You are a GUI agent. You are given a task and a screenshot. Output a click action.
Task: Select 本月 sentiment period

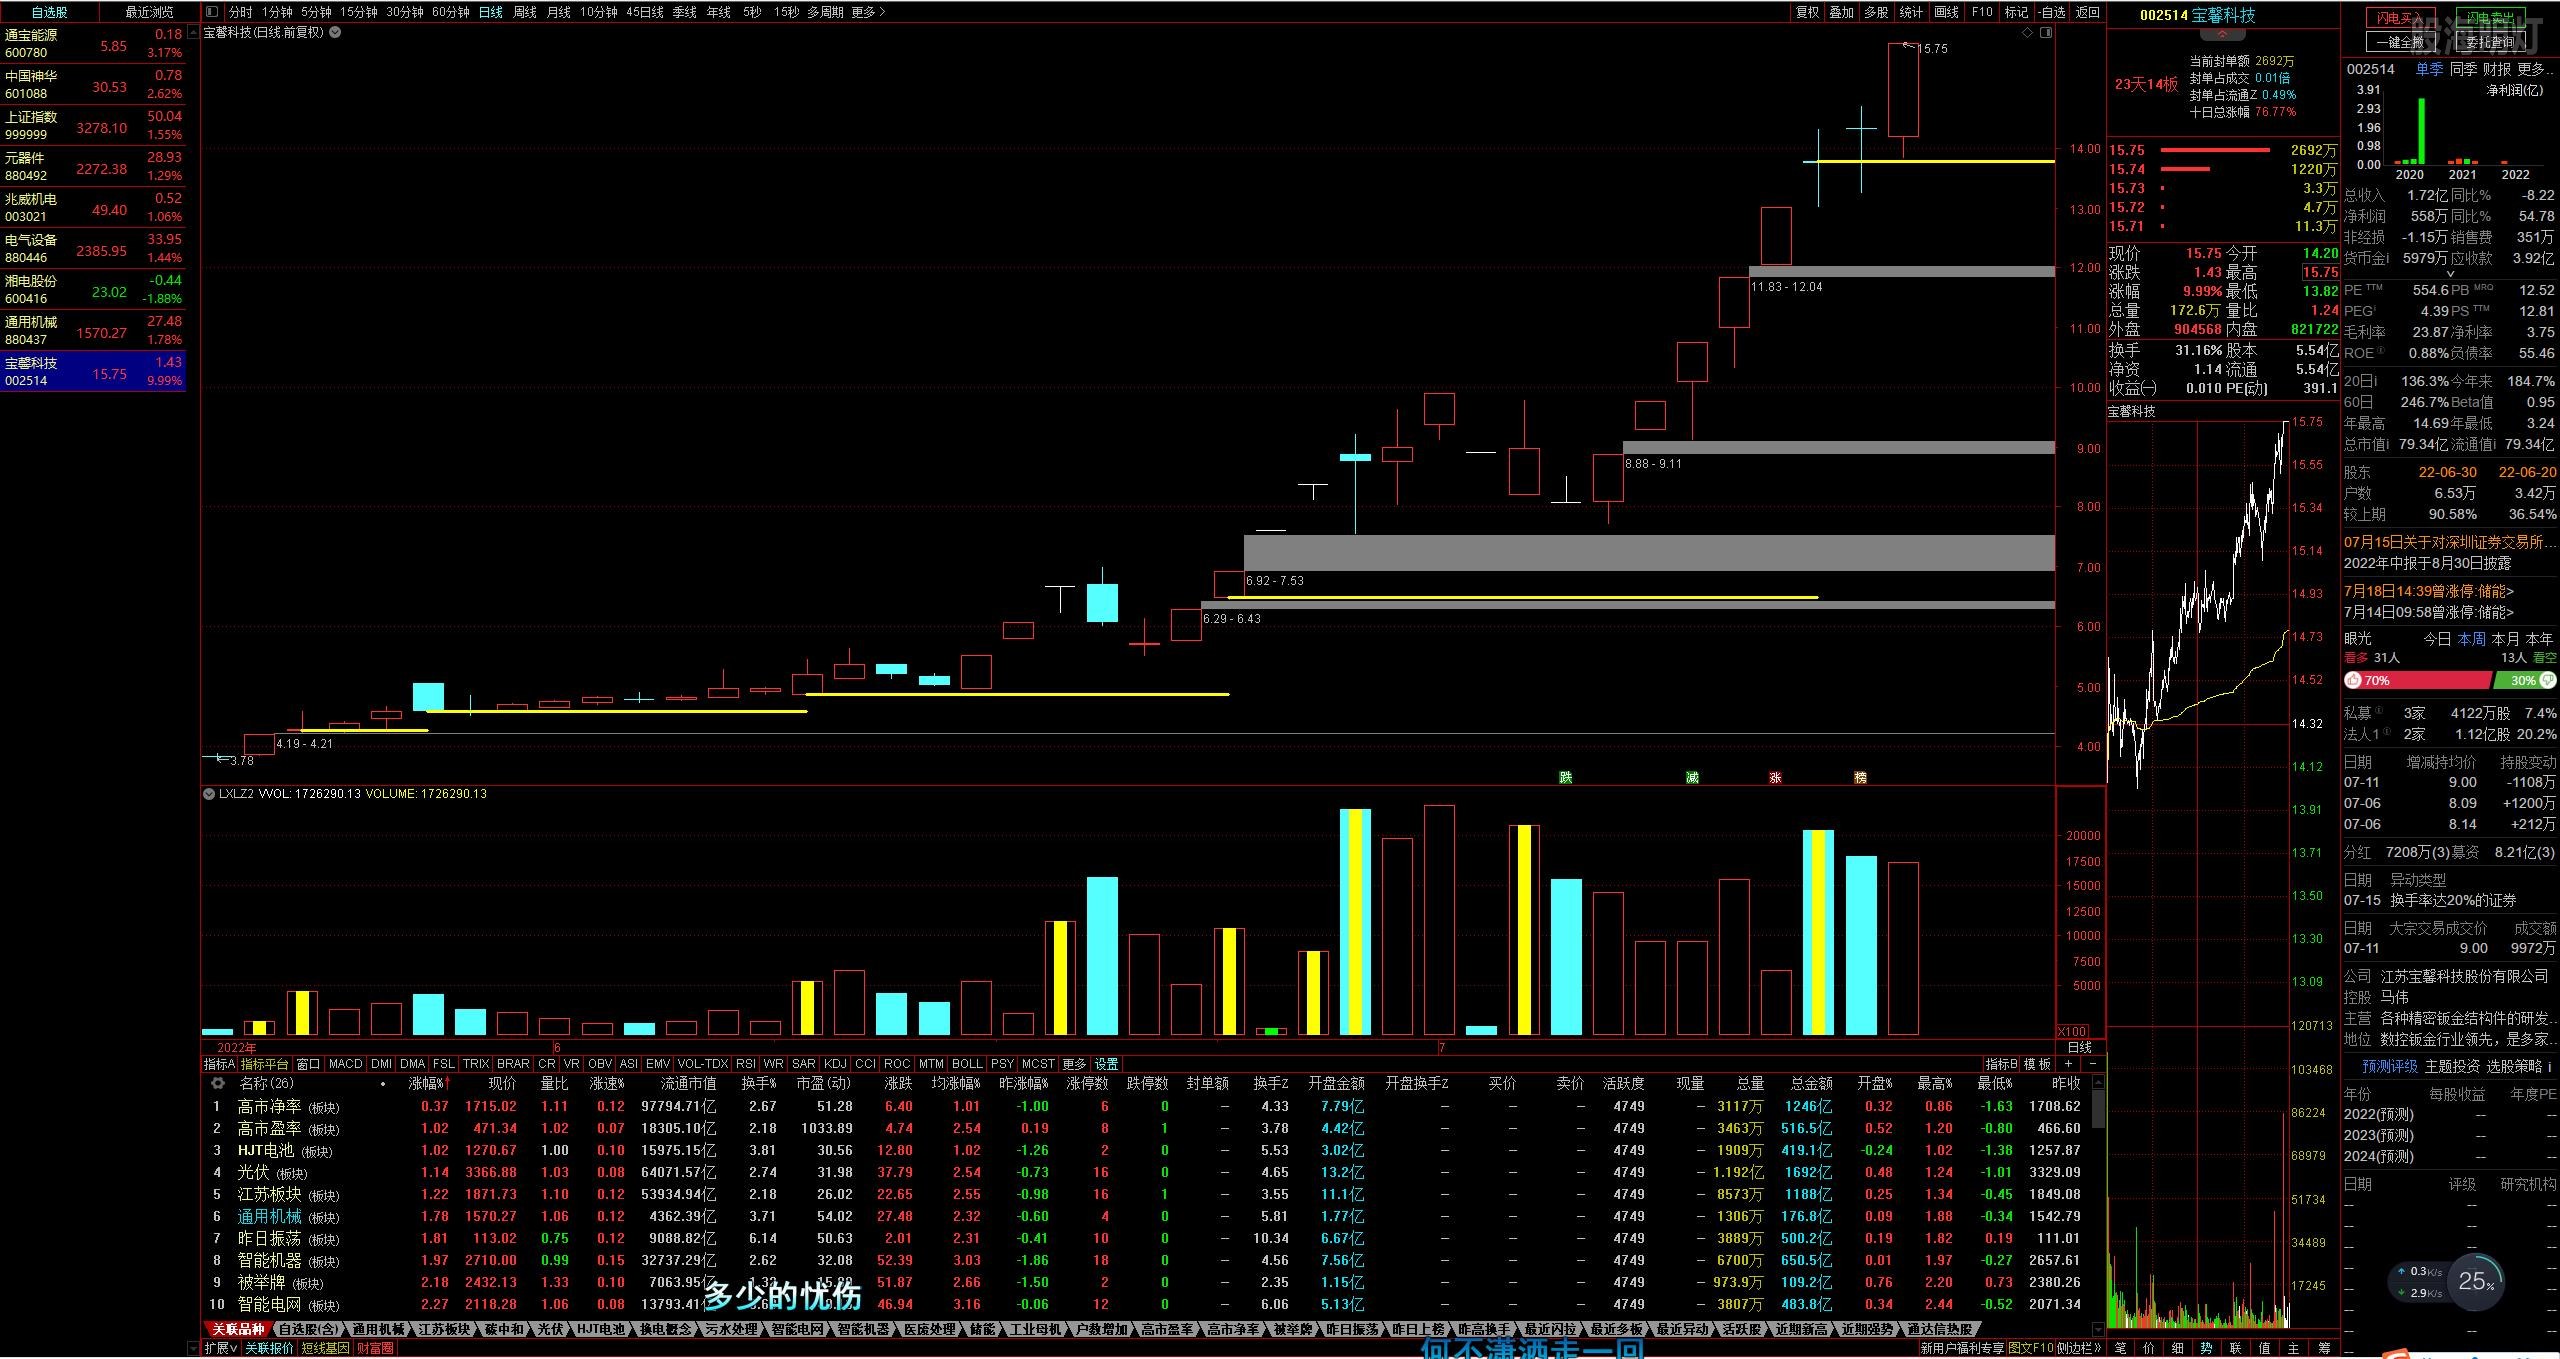(2505, 638)
